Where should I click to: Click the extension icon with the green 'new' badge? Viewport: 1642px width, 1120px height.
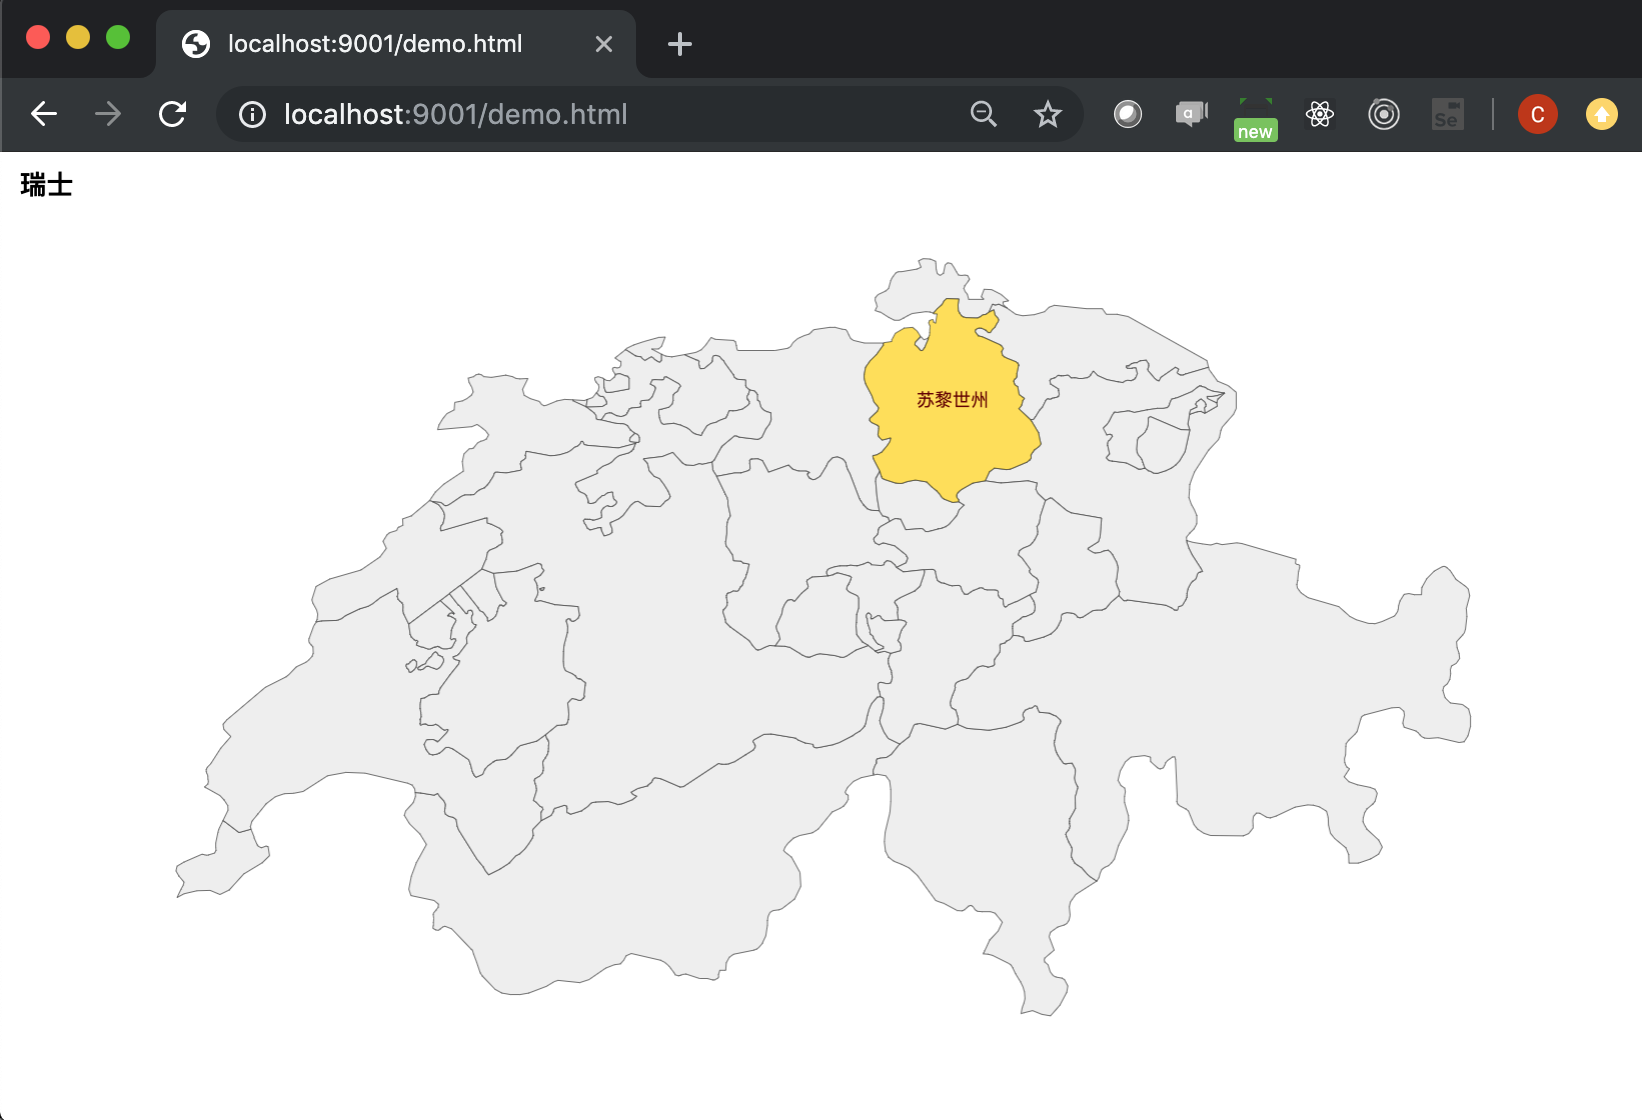pyautogui.click(x=1255, y=114)
